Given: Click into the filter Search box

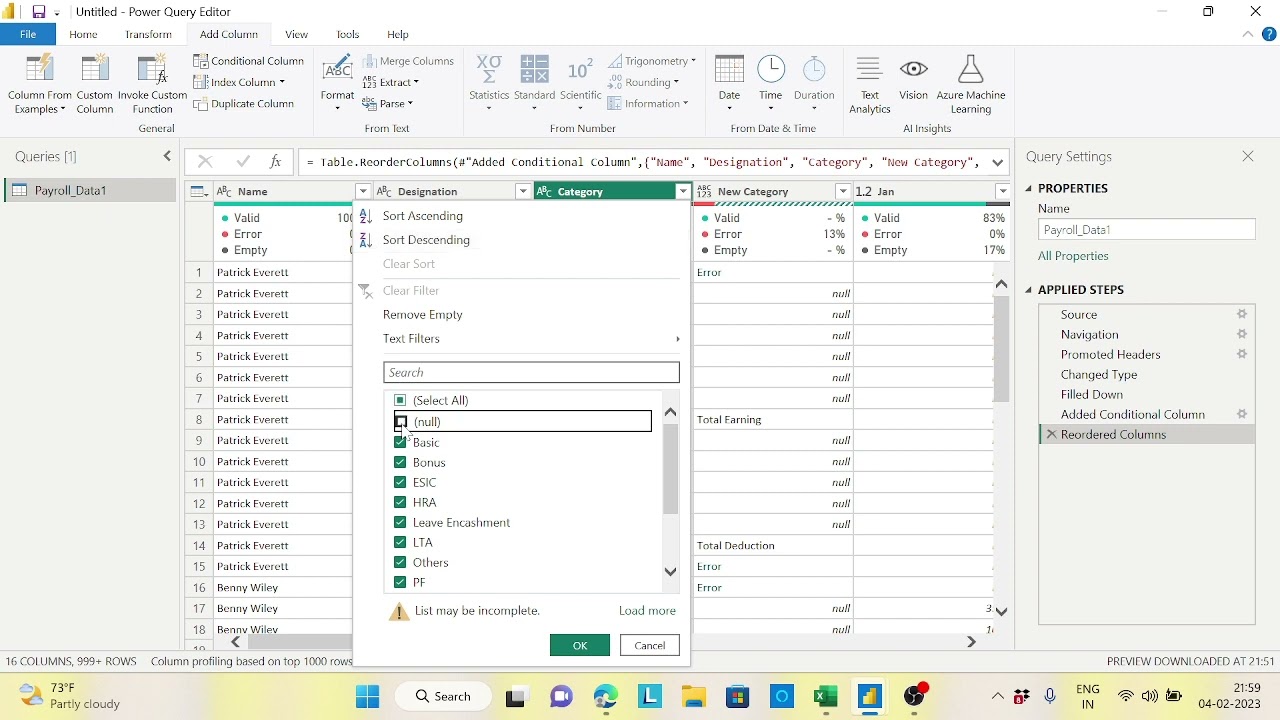Looking at the screenshot, I should (x=531, y=372).
